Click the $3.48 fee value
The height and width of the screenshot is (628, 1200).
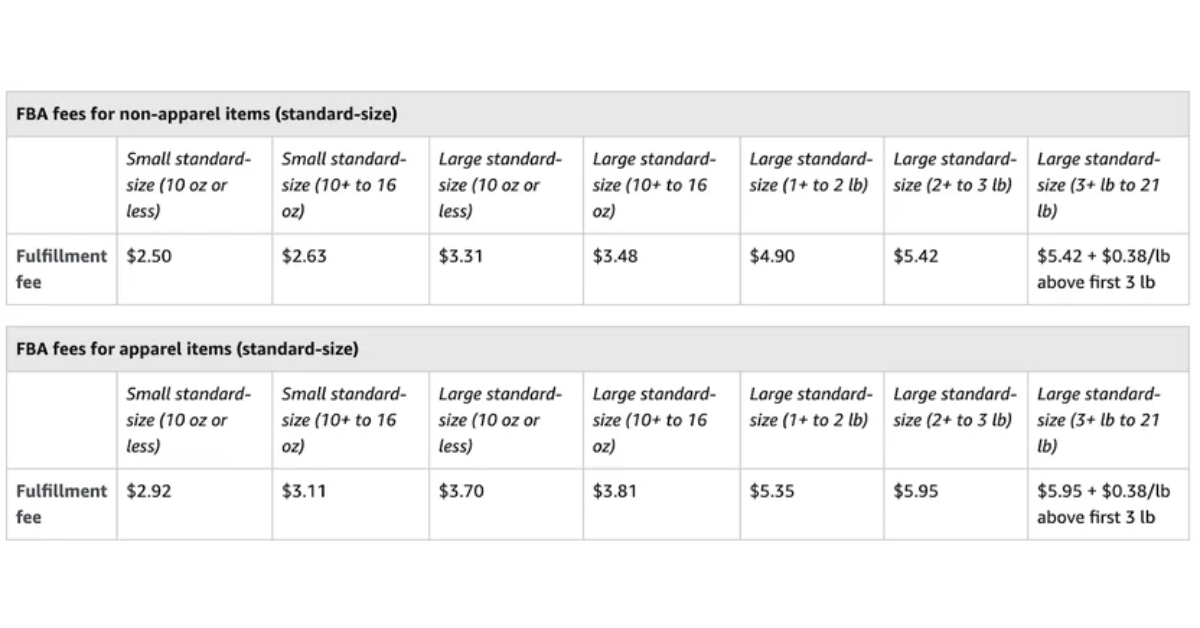click(615, 256)
